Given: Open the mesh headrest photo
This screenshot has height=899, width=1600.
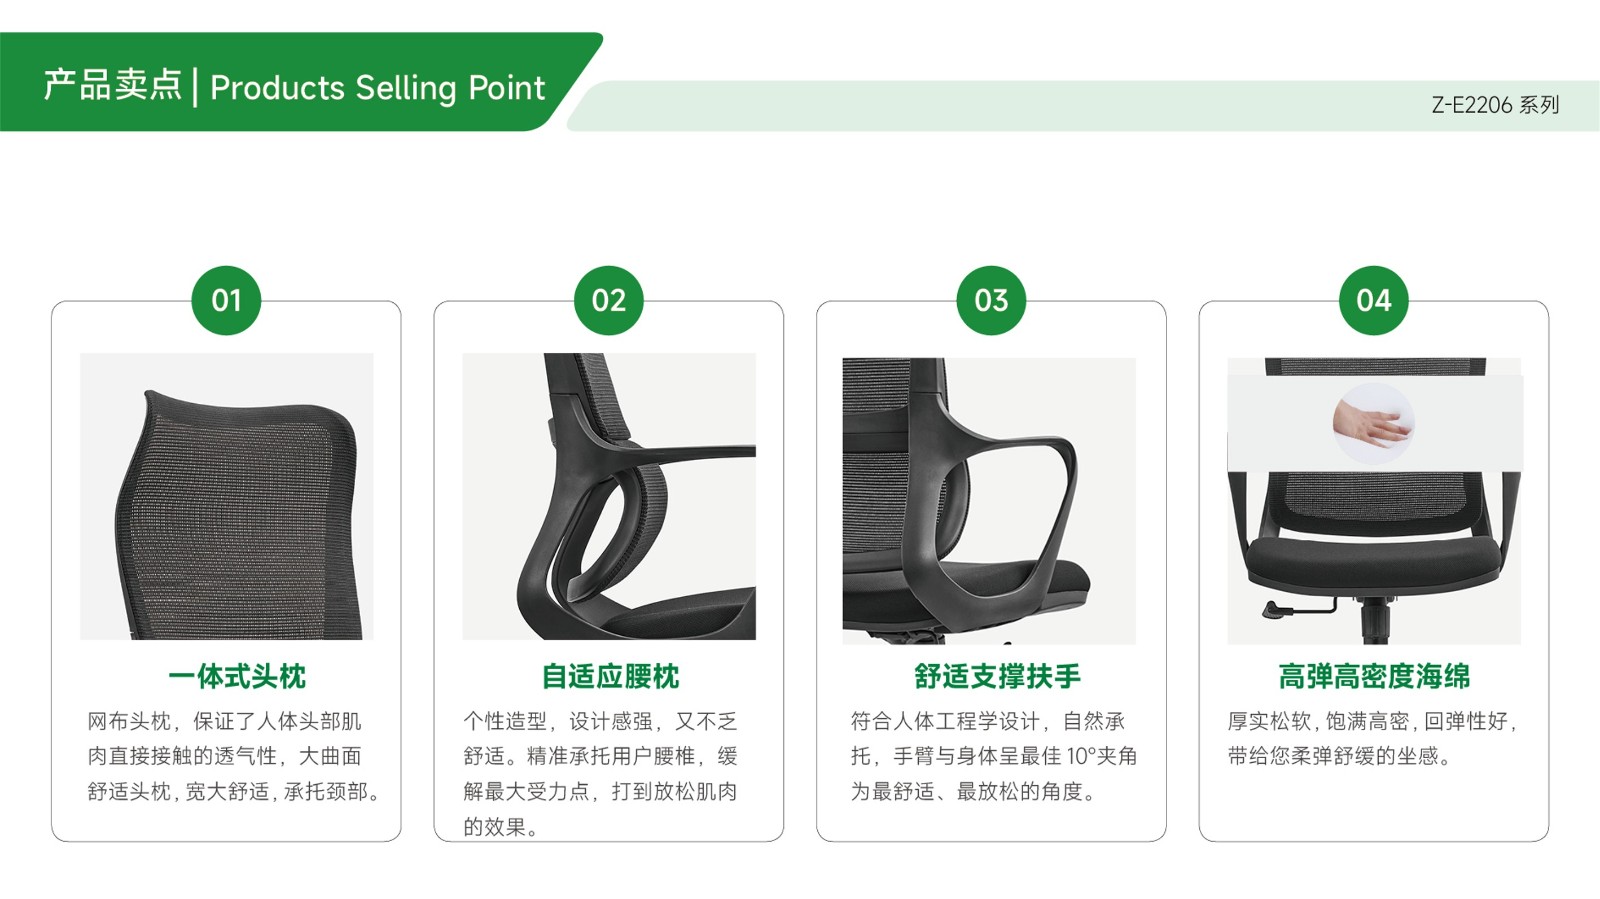Looking at the screenshot, I should tap(227, 496).
